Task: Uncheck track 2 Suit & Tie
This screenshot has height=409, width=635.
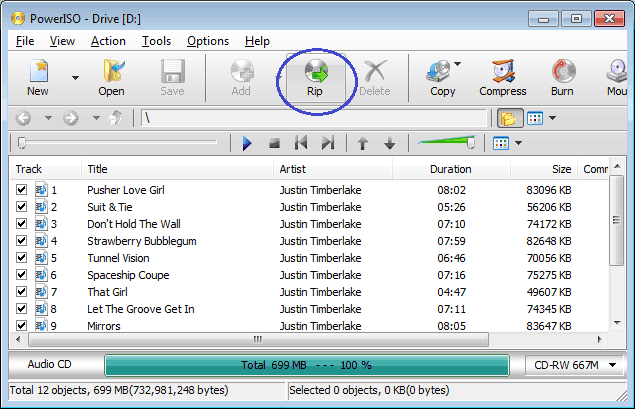Action: (x=21, y=207)
